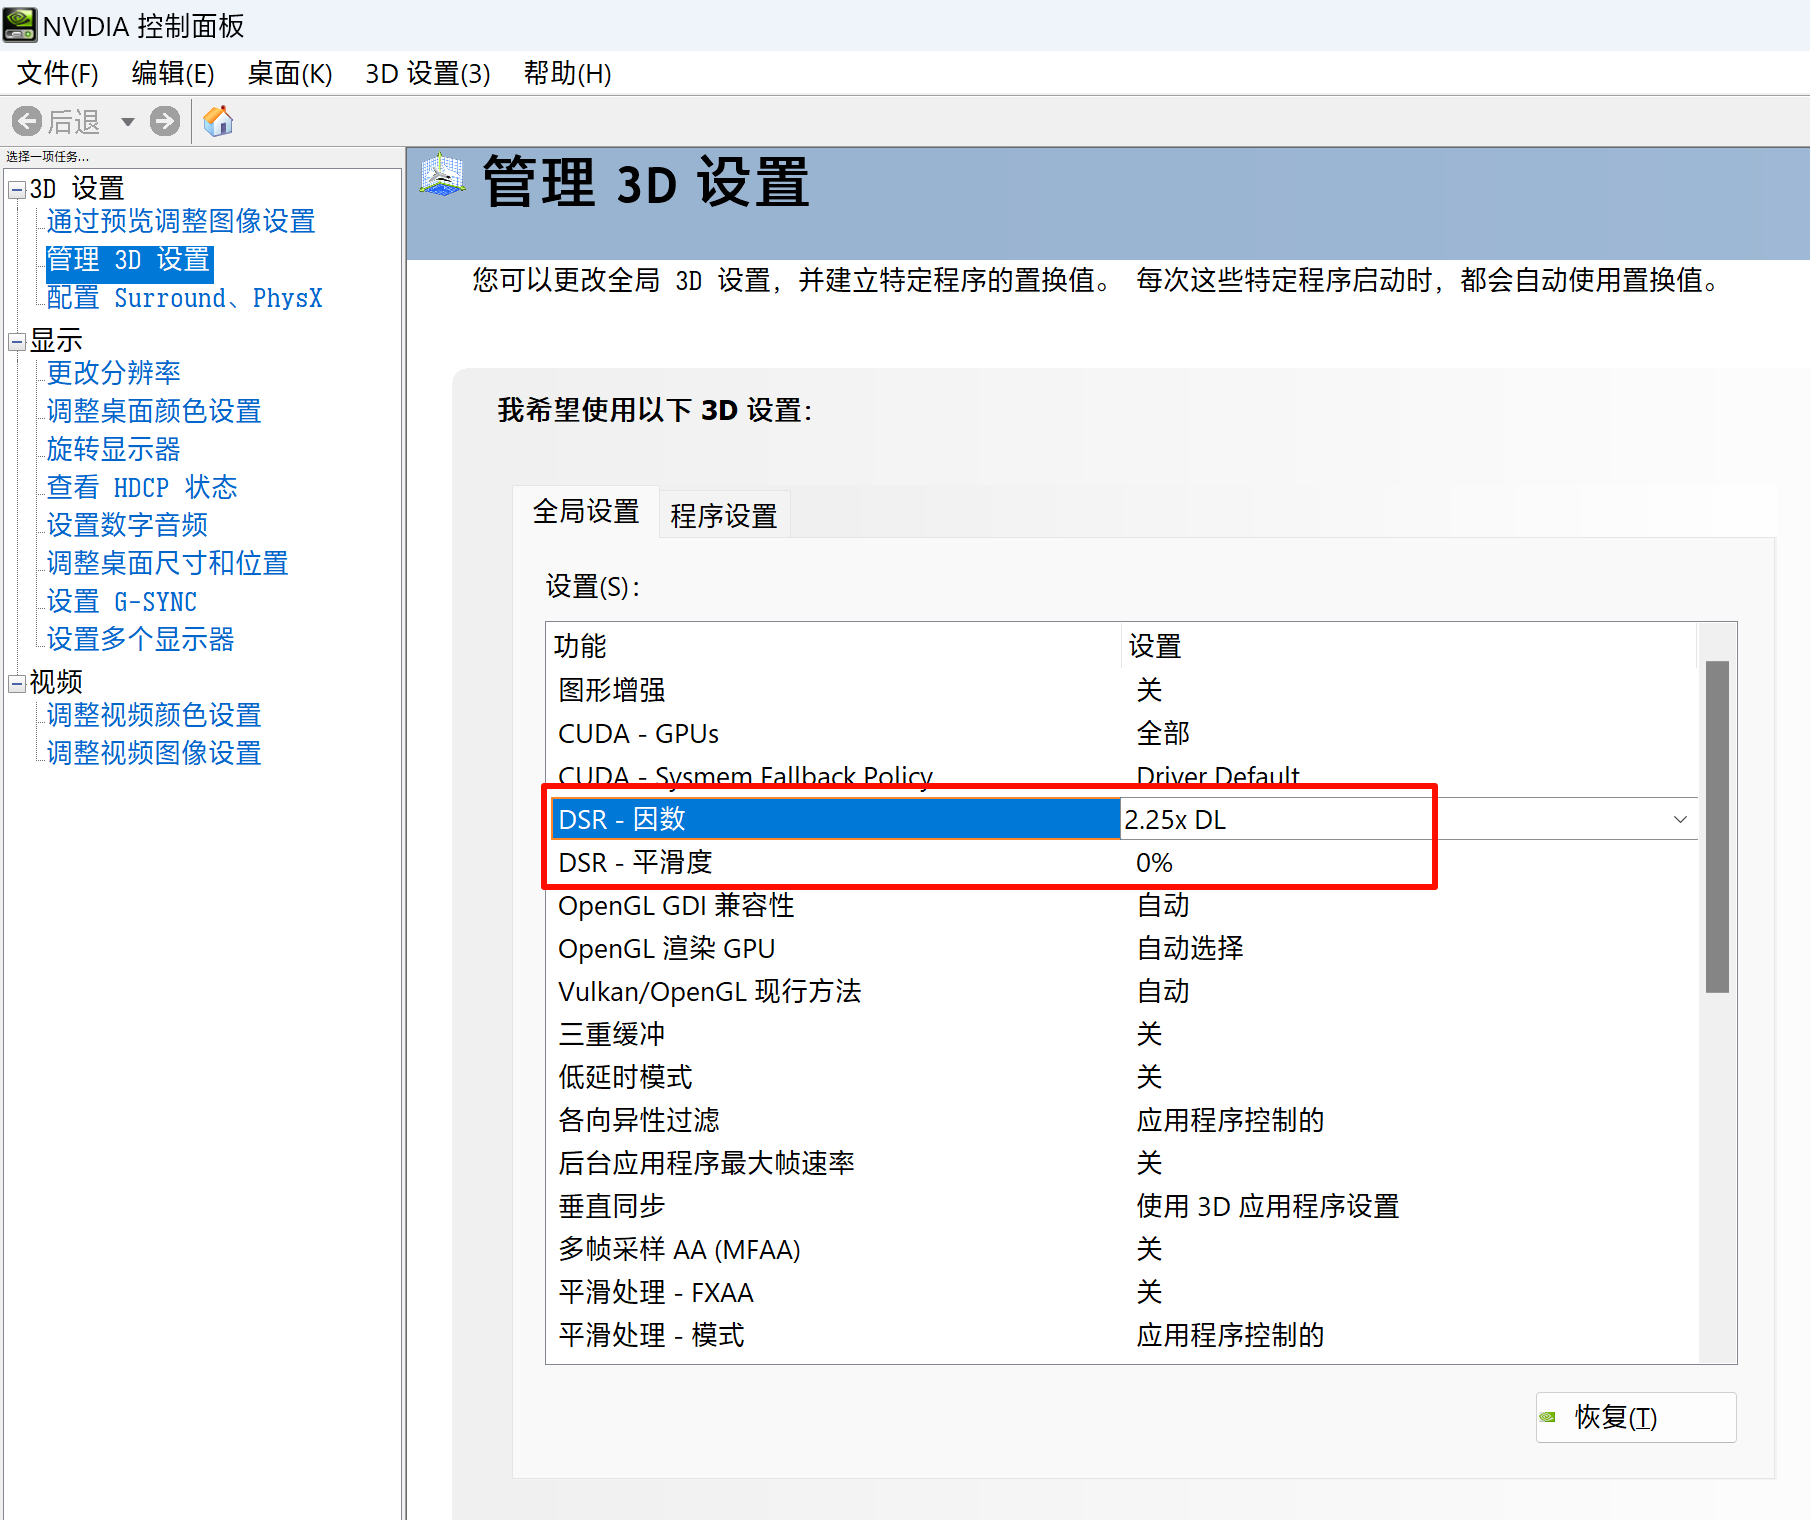Open 旋转显示器 link
1810x1520 pixels.
[x=114, y=449]
